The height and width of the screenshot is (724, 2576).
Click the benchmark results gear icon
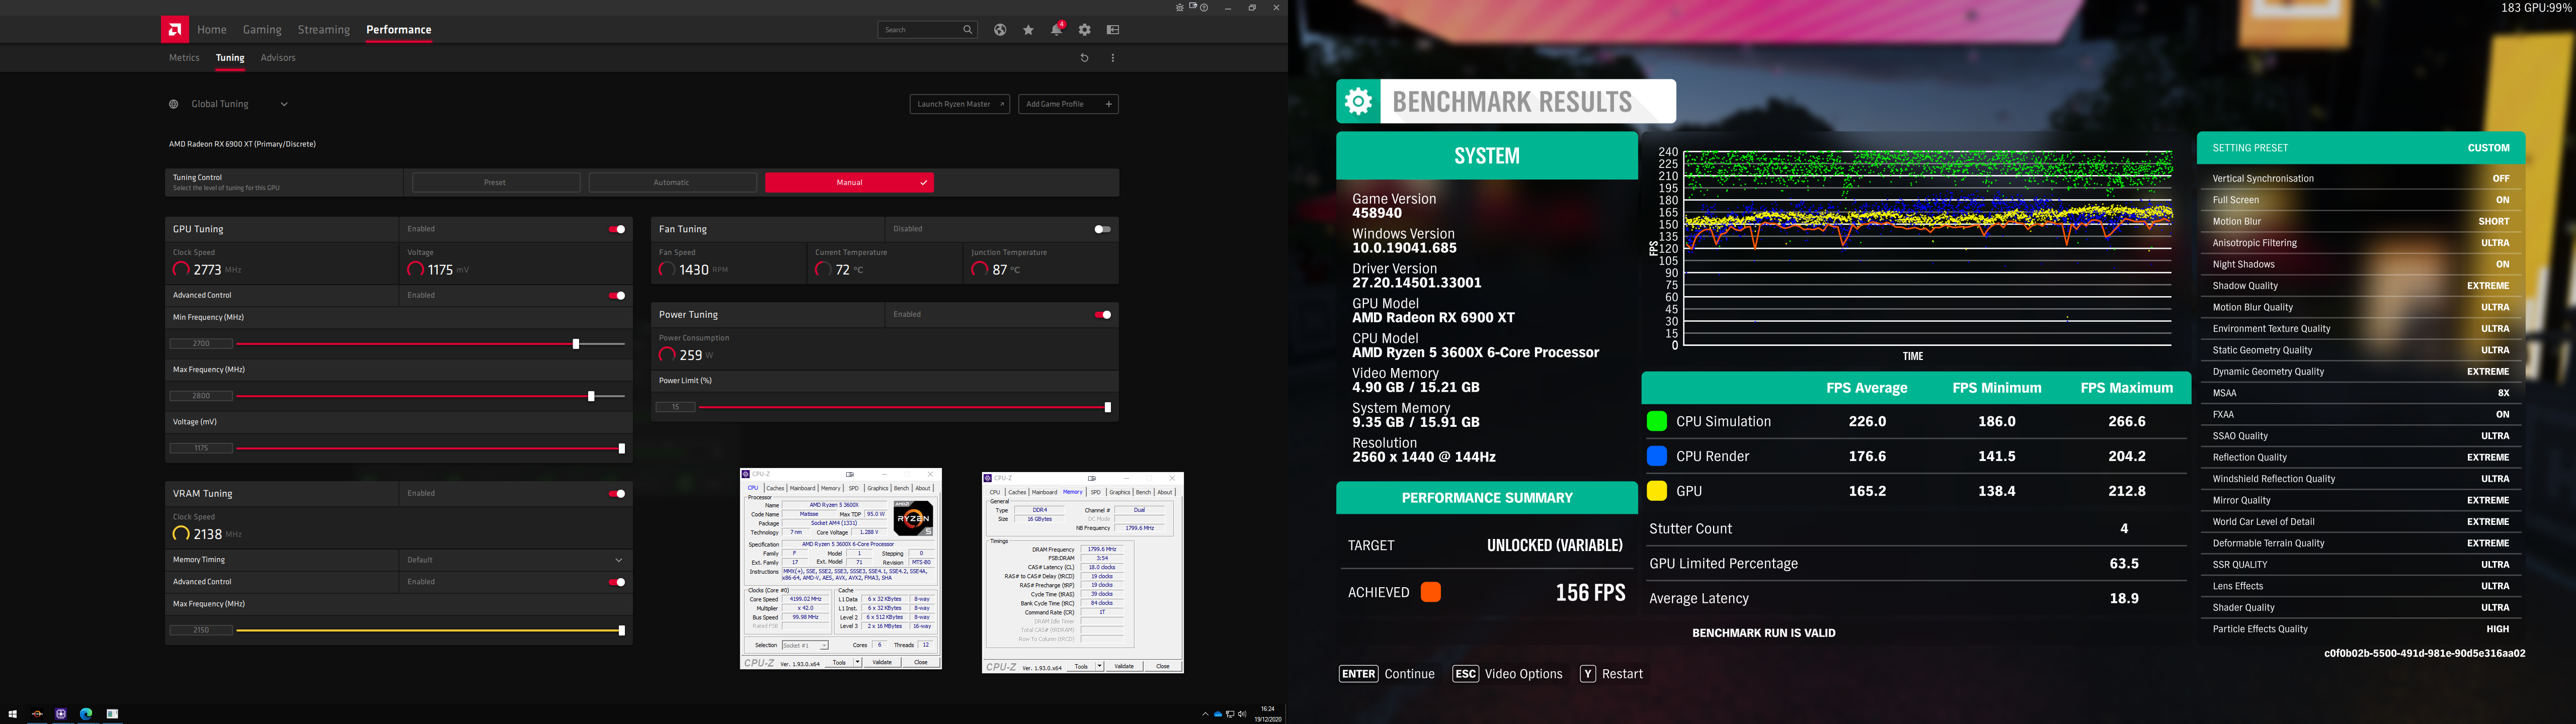1358,101
